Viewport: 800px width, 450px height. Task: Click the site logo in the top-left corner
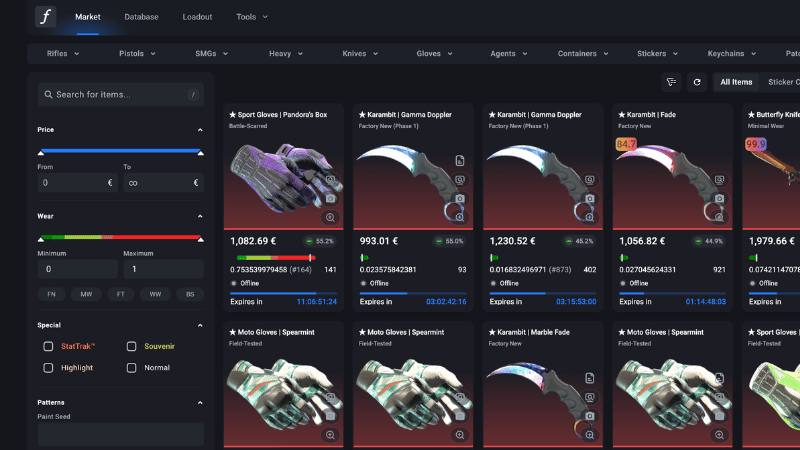pos(46,17)
